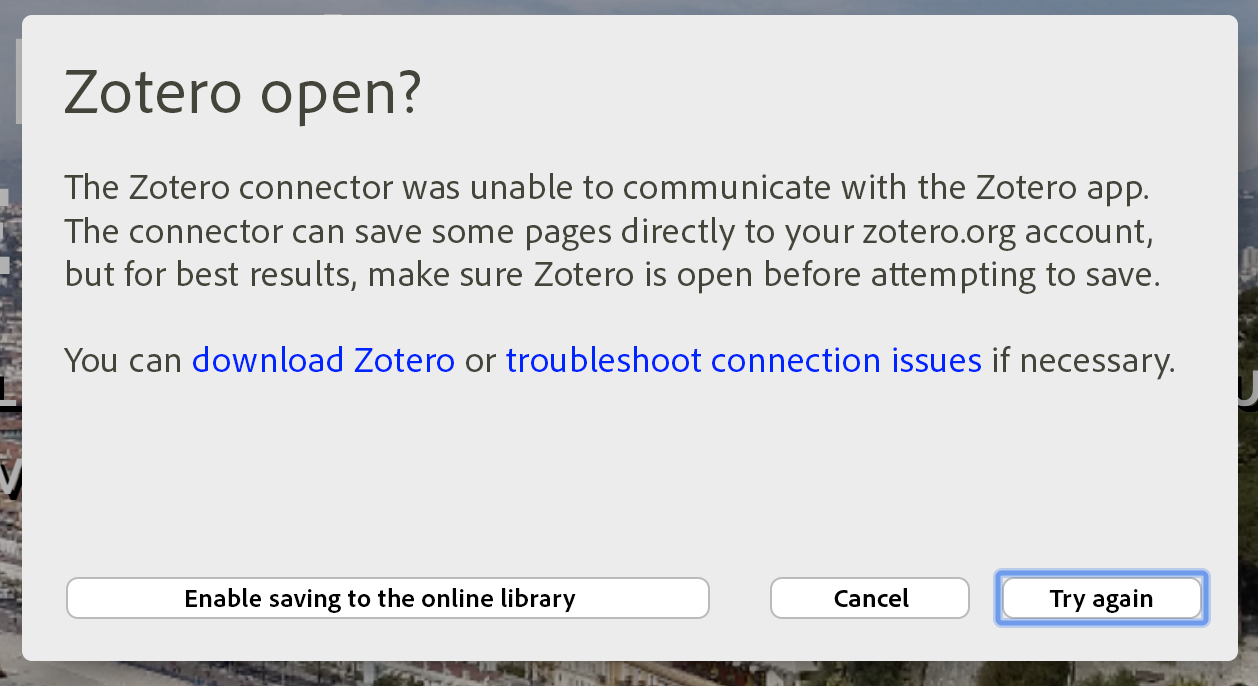Enable saving to the online library
The width and height of the screenshot is (1258, 686).
pyautogui.click(x=387, y=598)
